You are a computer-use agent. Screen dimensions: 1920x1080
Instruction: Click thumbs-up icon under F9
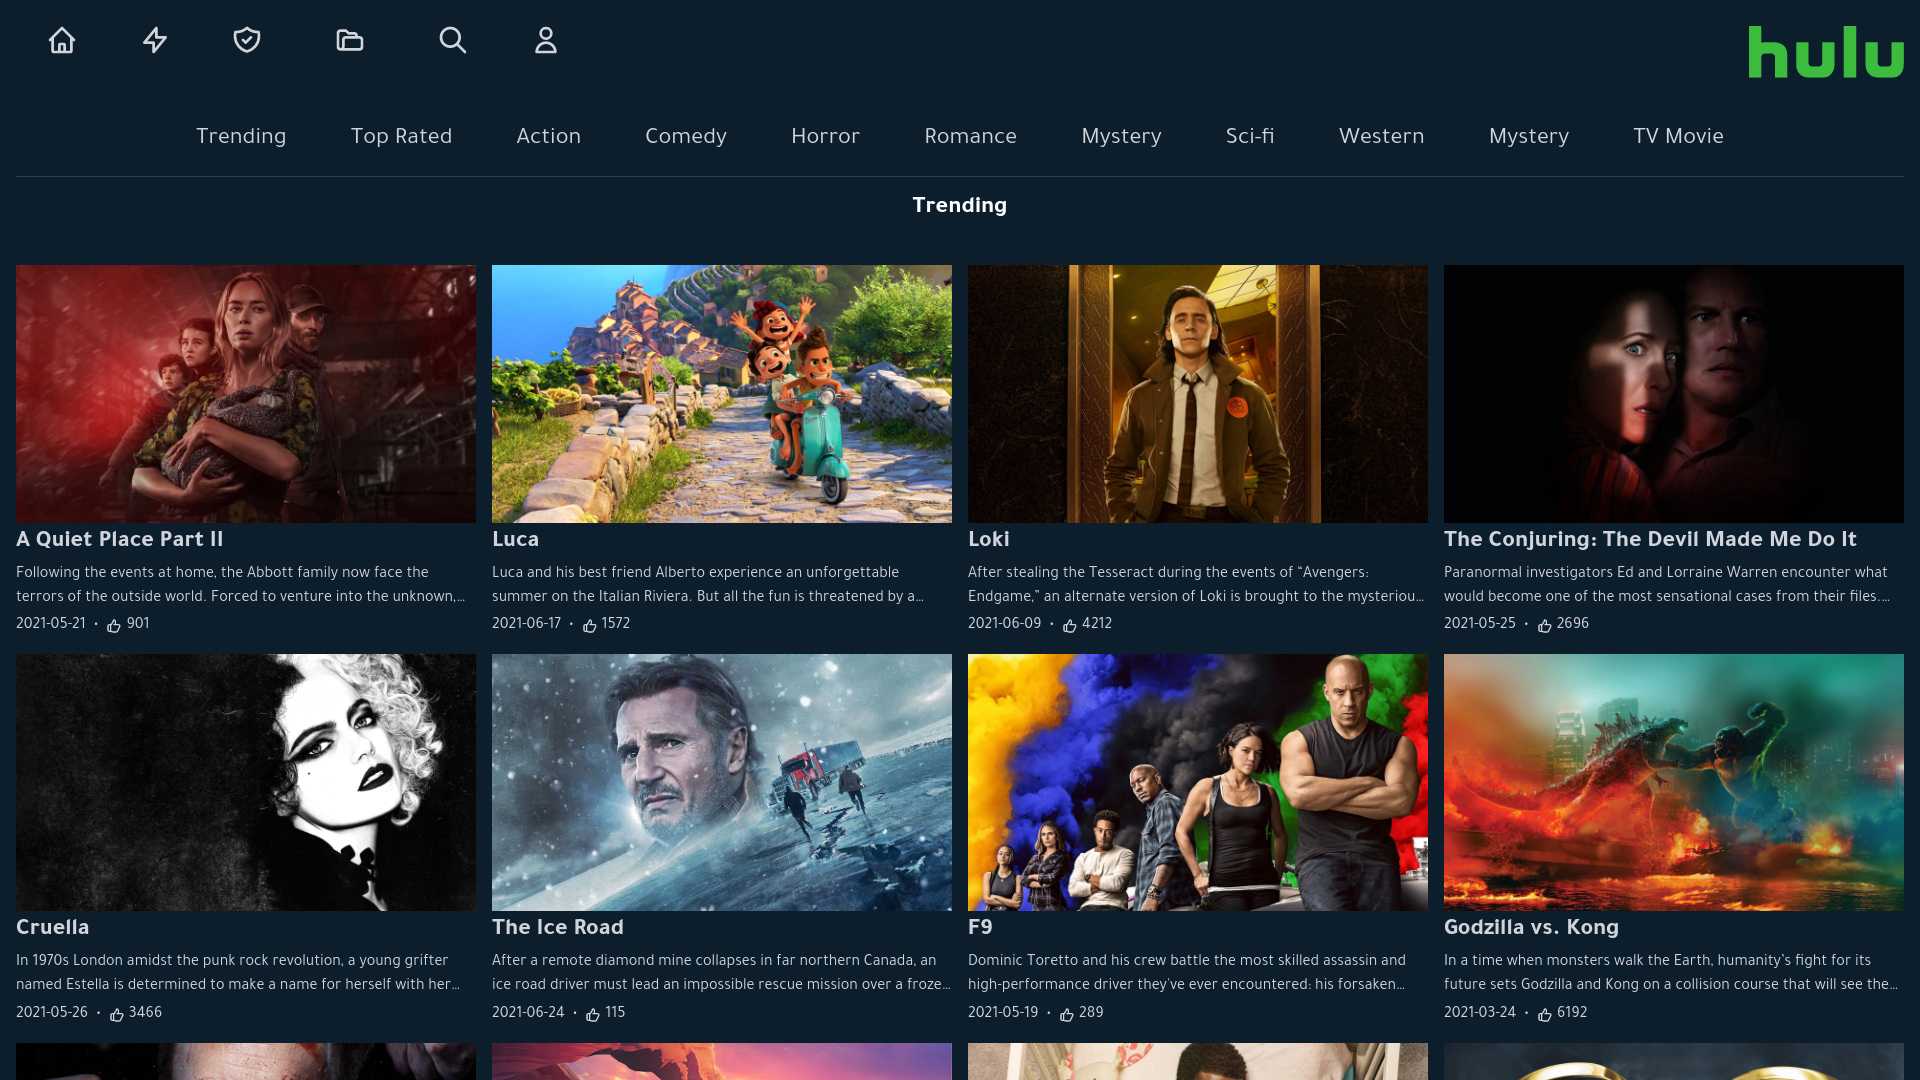(1067, 1015)
